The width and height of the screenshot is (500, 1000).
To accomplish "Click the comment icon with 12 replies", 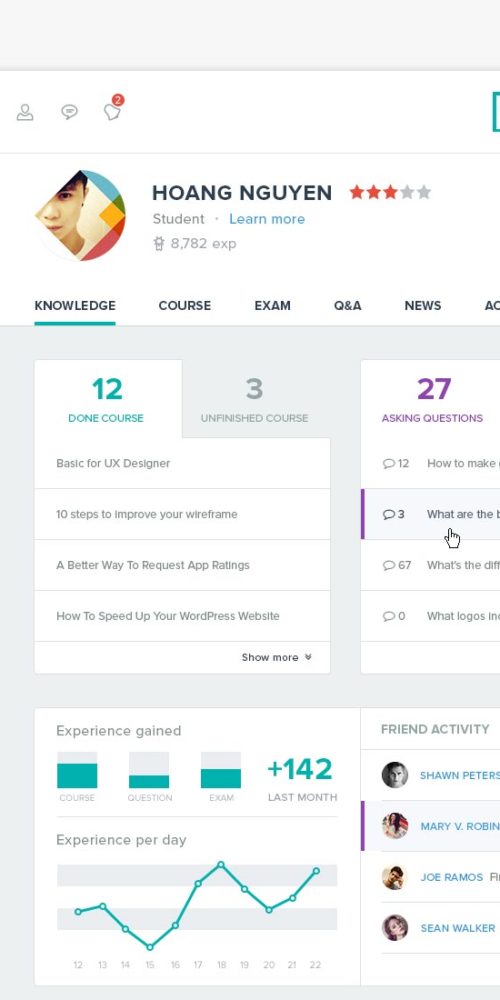I will (388, 464).
